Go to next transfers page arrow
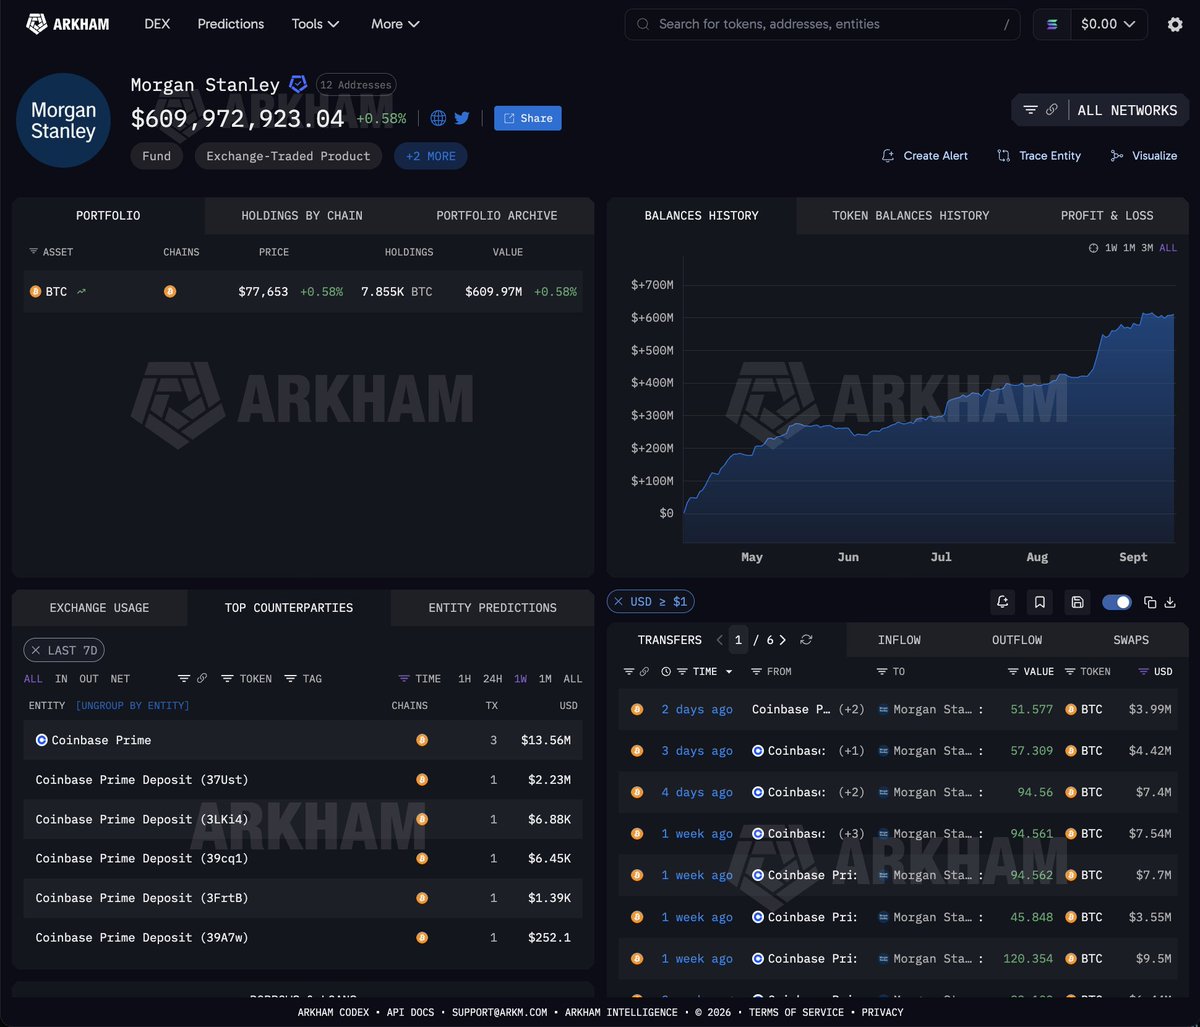Screen dimensions: 1200x1027 click(x=783, y=640)
